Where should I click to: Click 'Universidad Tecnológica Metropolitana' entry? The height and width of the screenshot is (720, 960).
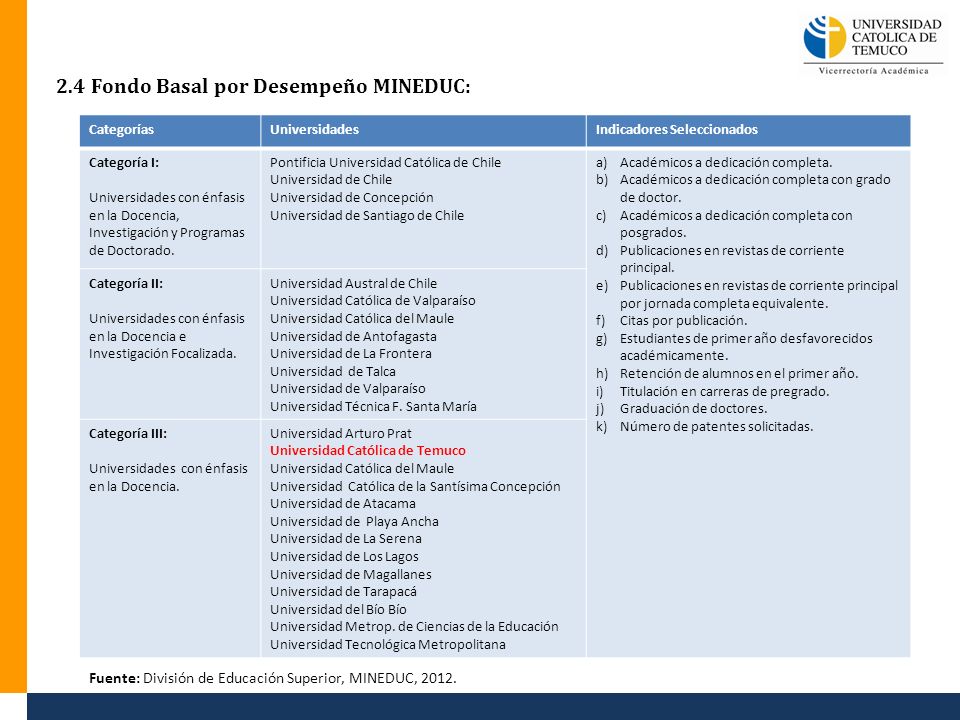coord(388,644)
